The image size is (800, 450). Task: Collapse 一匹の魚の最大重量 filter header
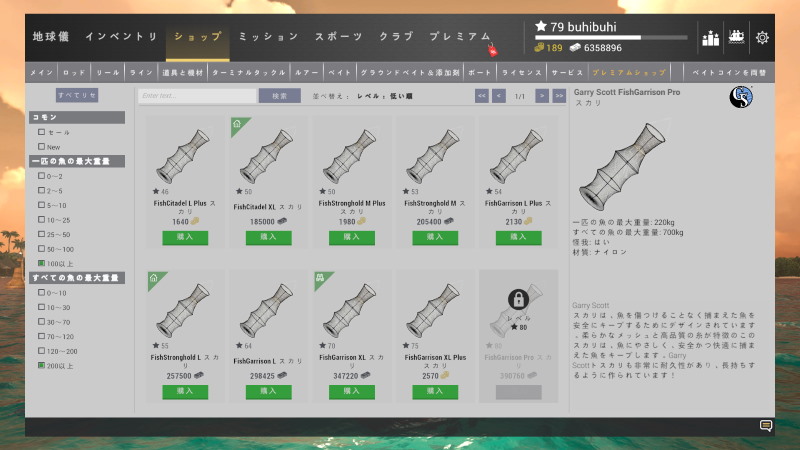[x=77, y=161]
